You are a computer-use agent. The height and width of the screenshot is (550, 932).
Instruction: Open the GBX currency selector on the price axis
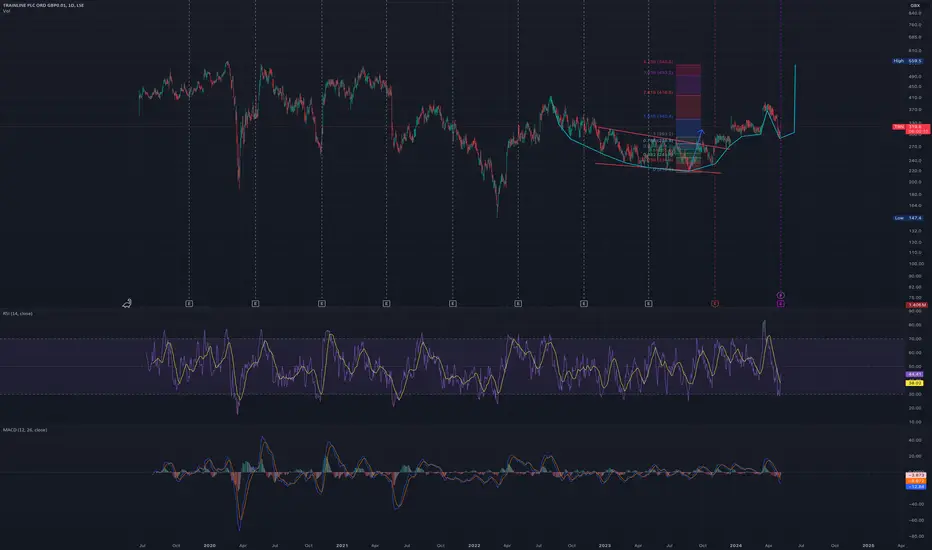pos(915,5)
